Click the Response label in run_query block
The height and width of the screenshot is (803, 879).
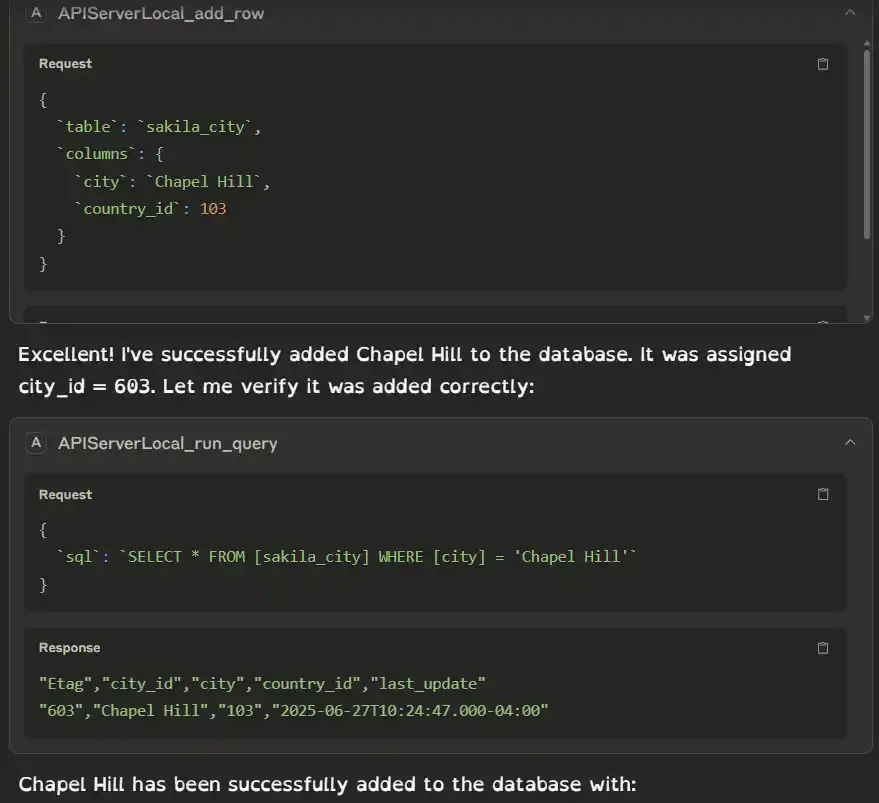pyautogui.click(x=69, y=648)
